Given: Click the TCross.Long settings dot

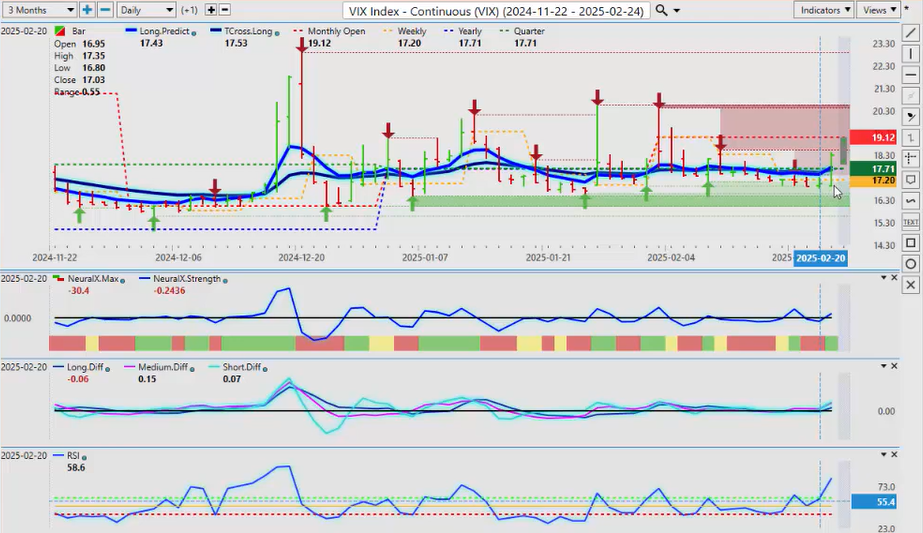Looking at the screenshot, I should point(277,33).
